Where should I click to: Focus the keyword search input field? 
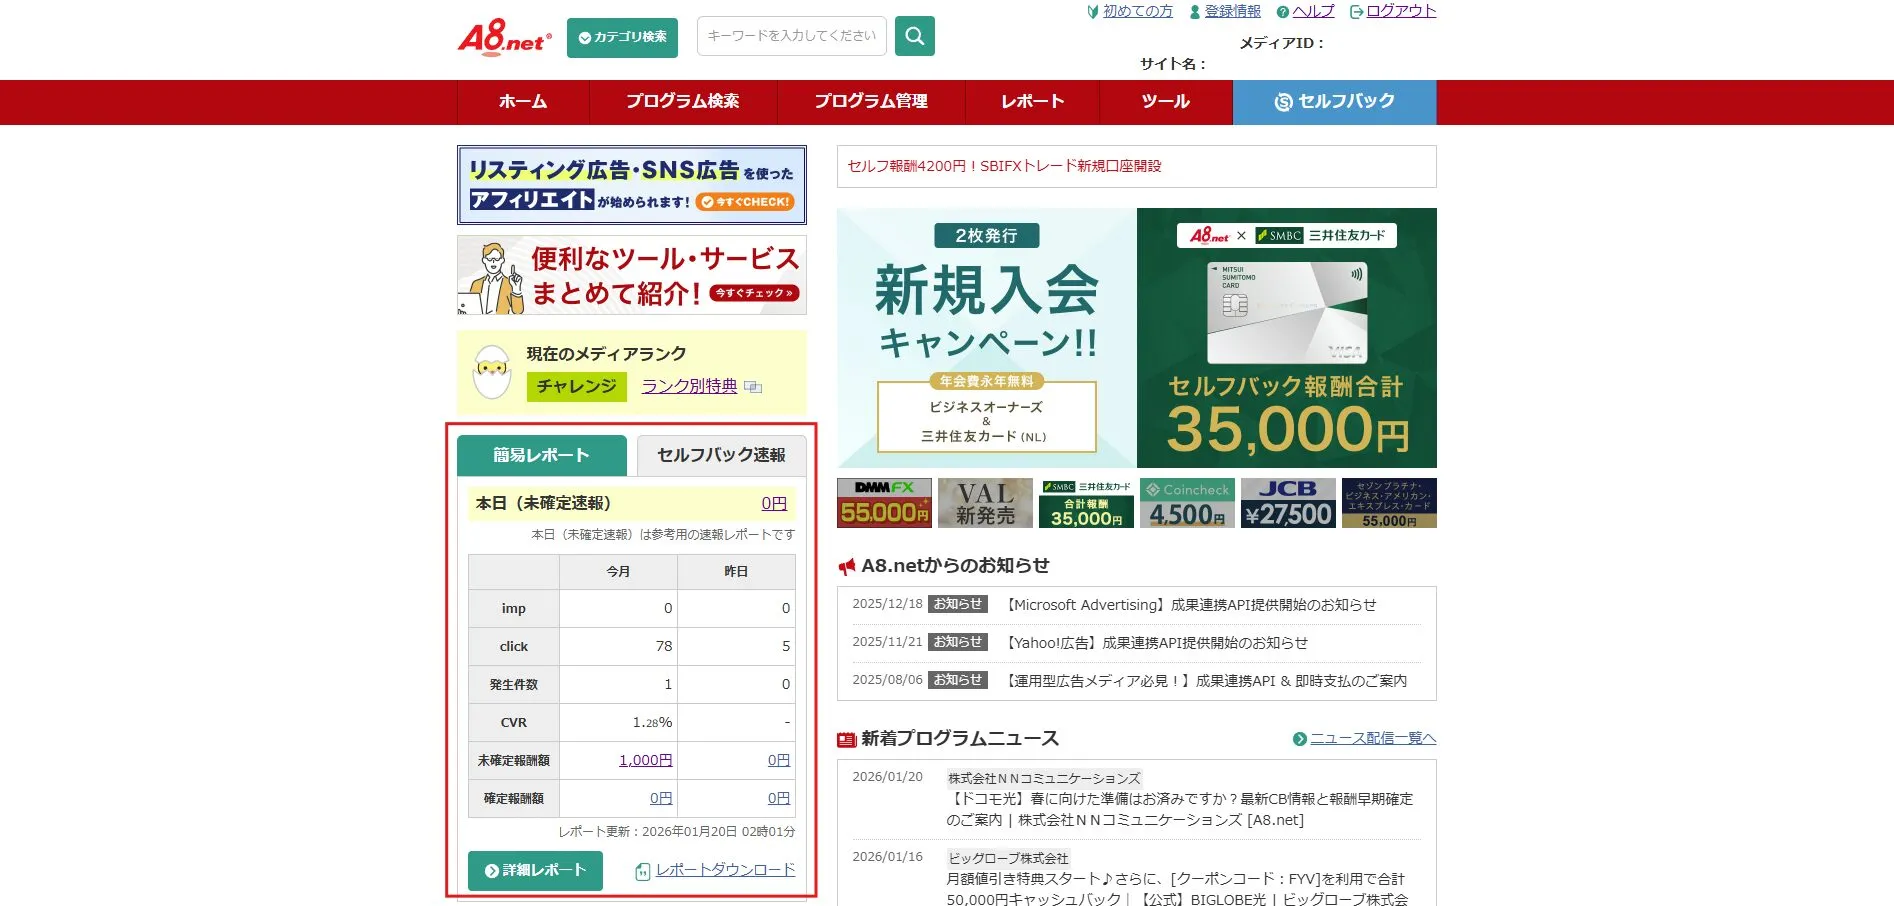[791, 36]
